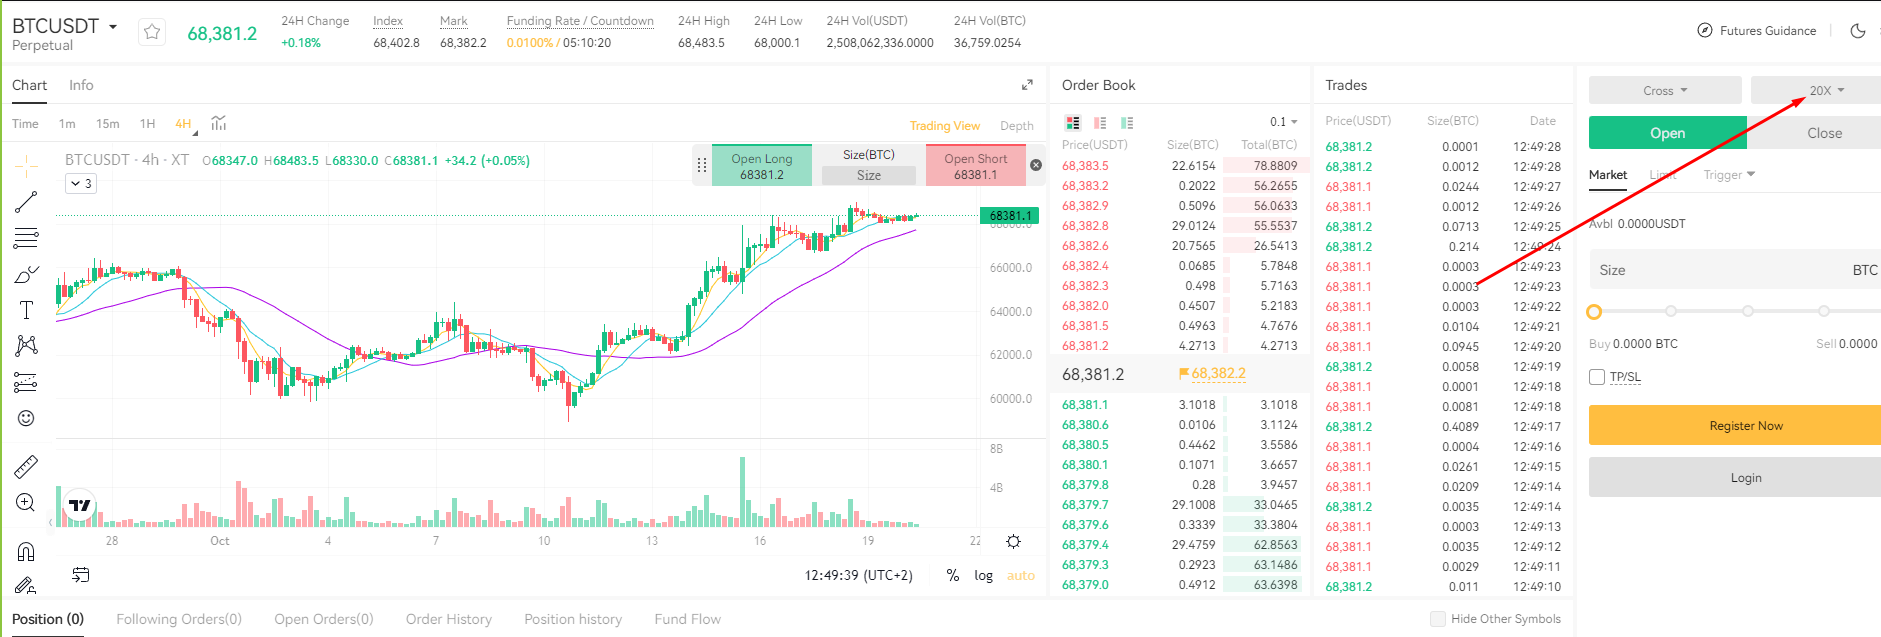Screen dimensions: 1881x637
Task: Switch to the Info tab
Action: pyautogui.click(x=81, y=85)
